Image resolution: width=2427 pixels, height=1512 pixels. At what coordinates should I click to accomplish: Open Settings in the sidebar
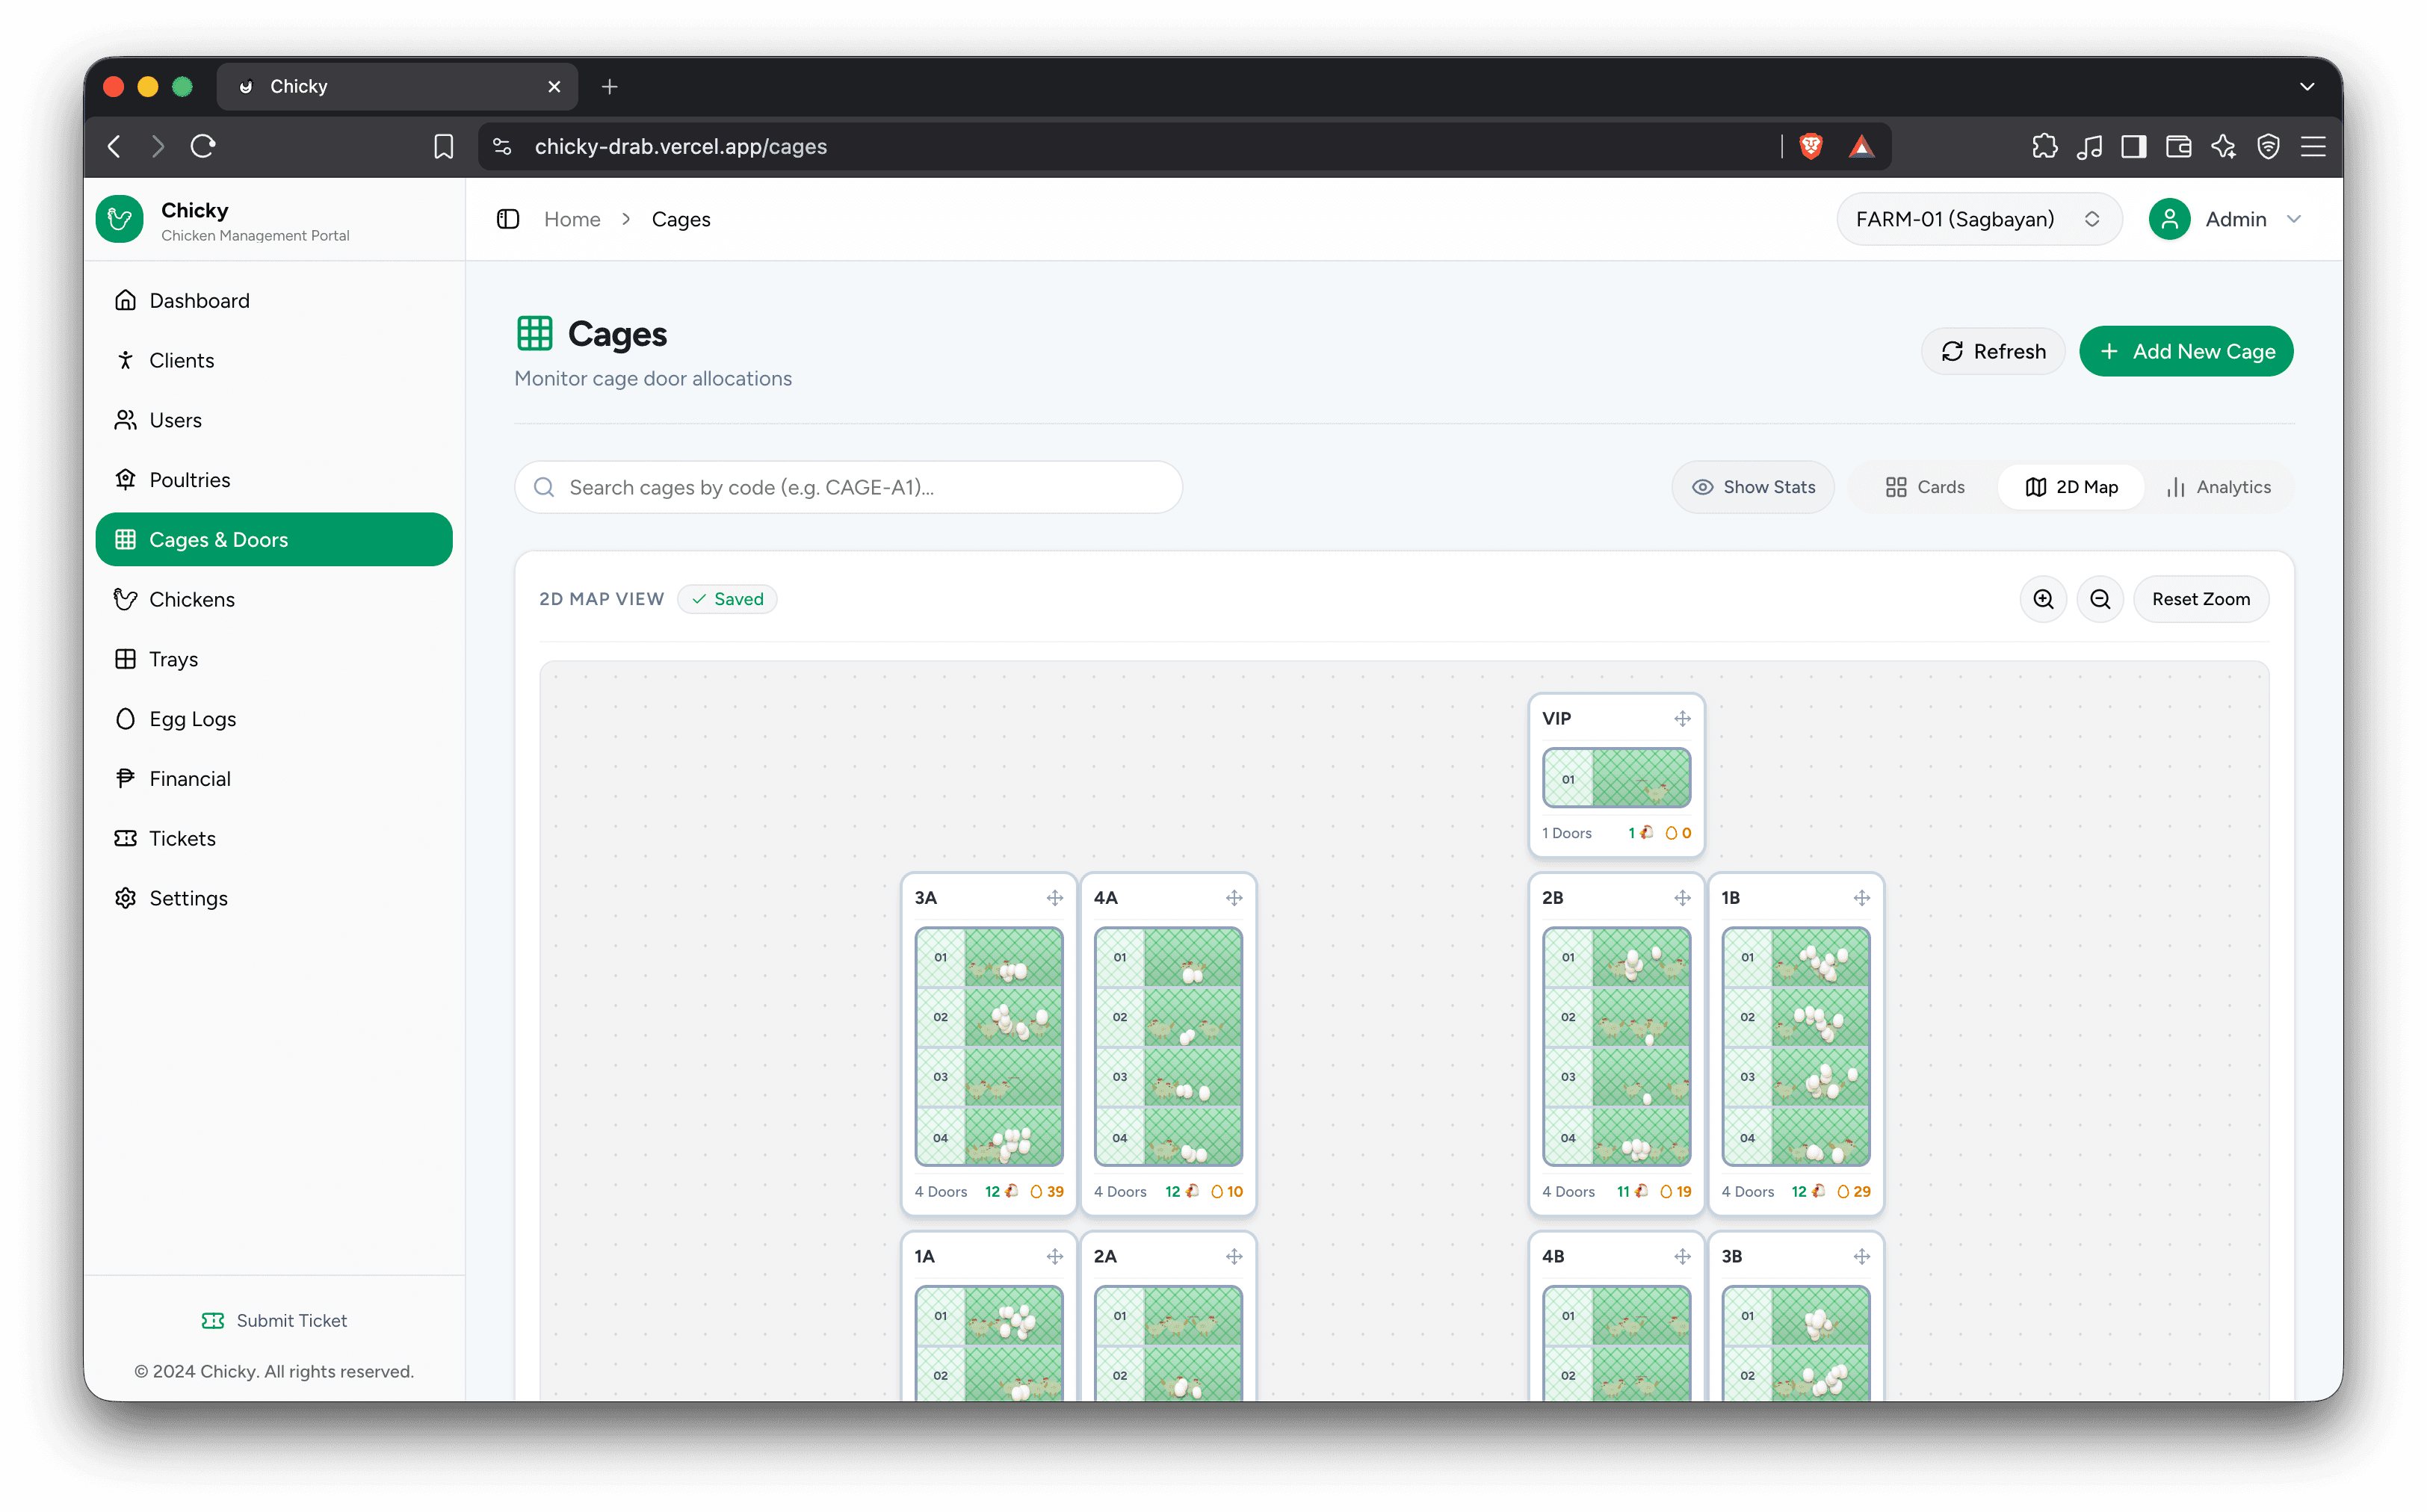coord(274,898)
